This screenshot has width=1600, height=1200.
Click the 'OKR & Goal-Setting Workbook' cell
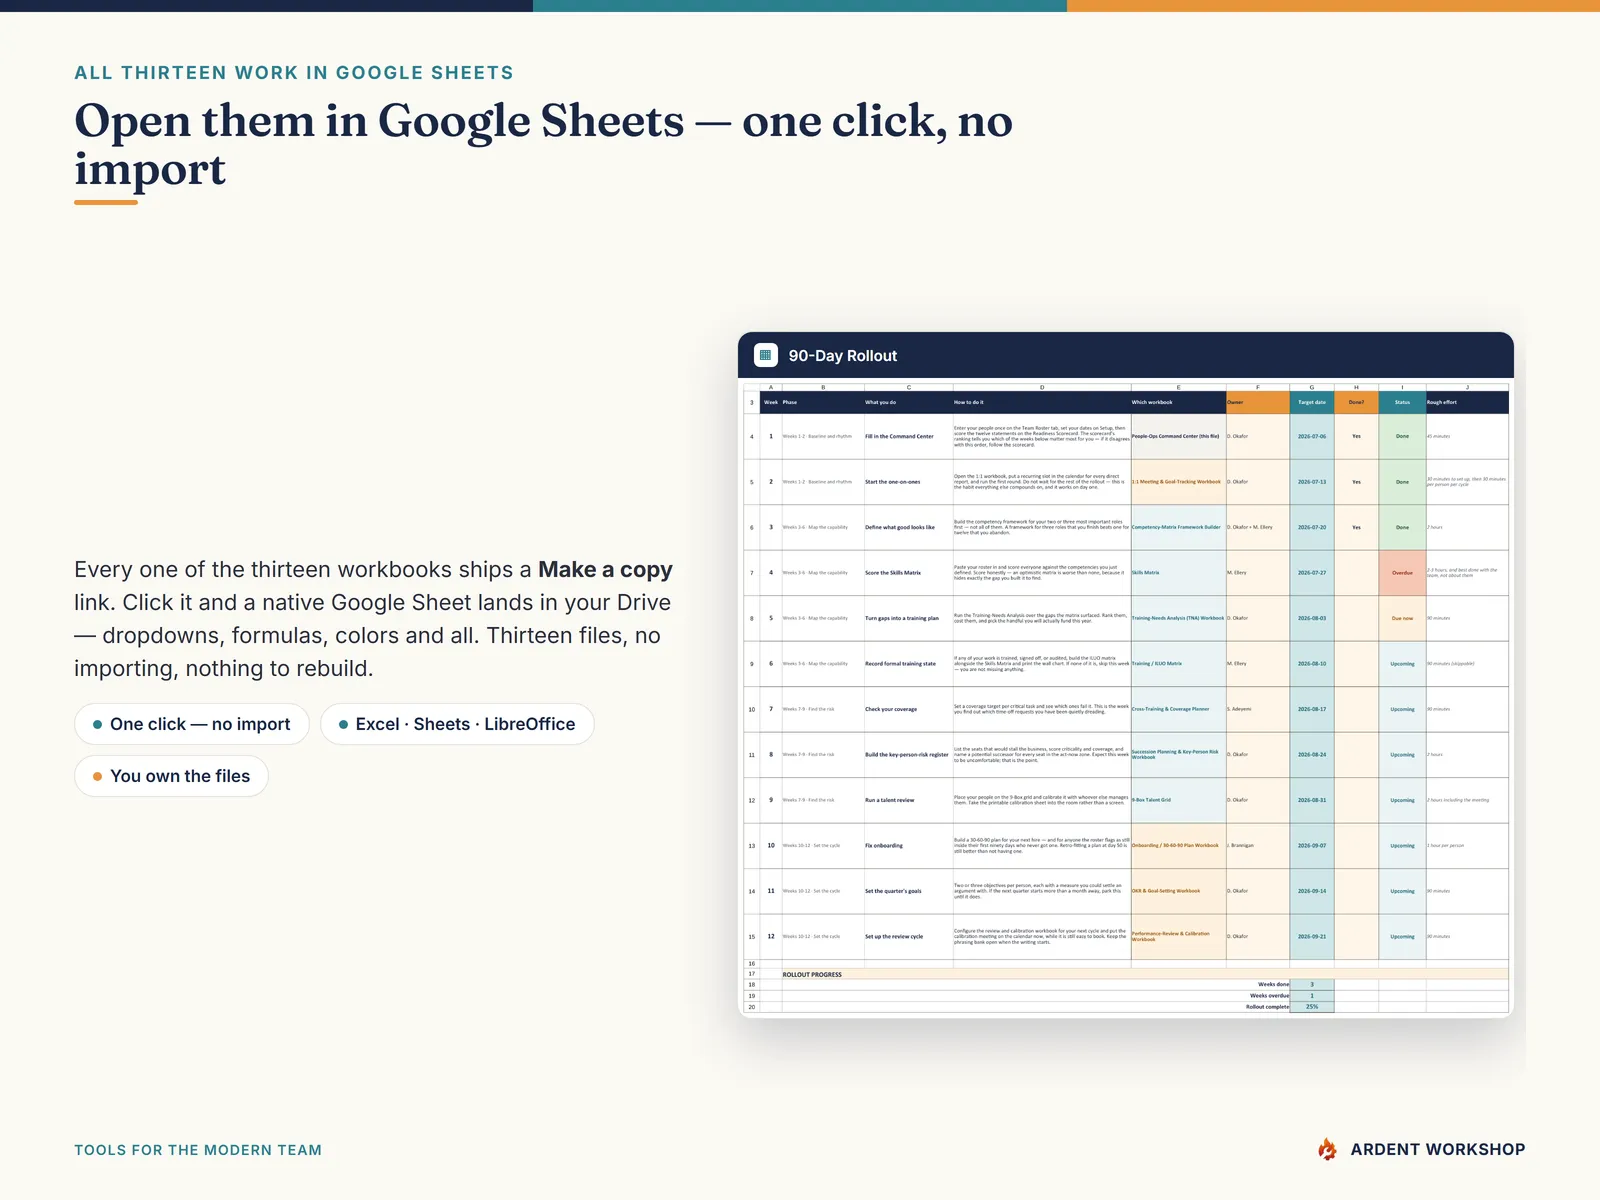click(1178, 891)
